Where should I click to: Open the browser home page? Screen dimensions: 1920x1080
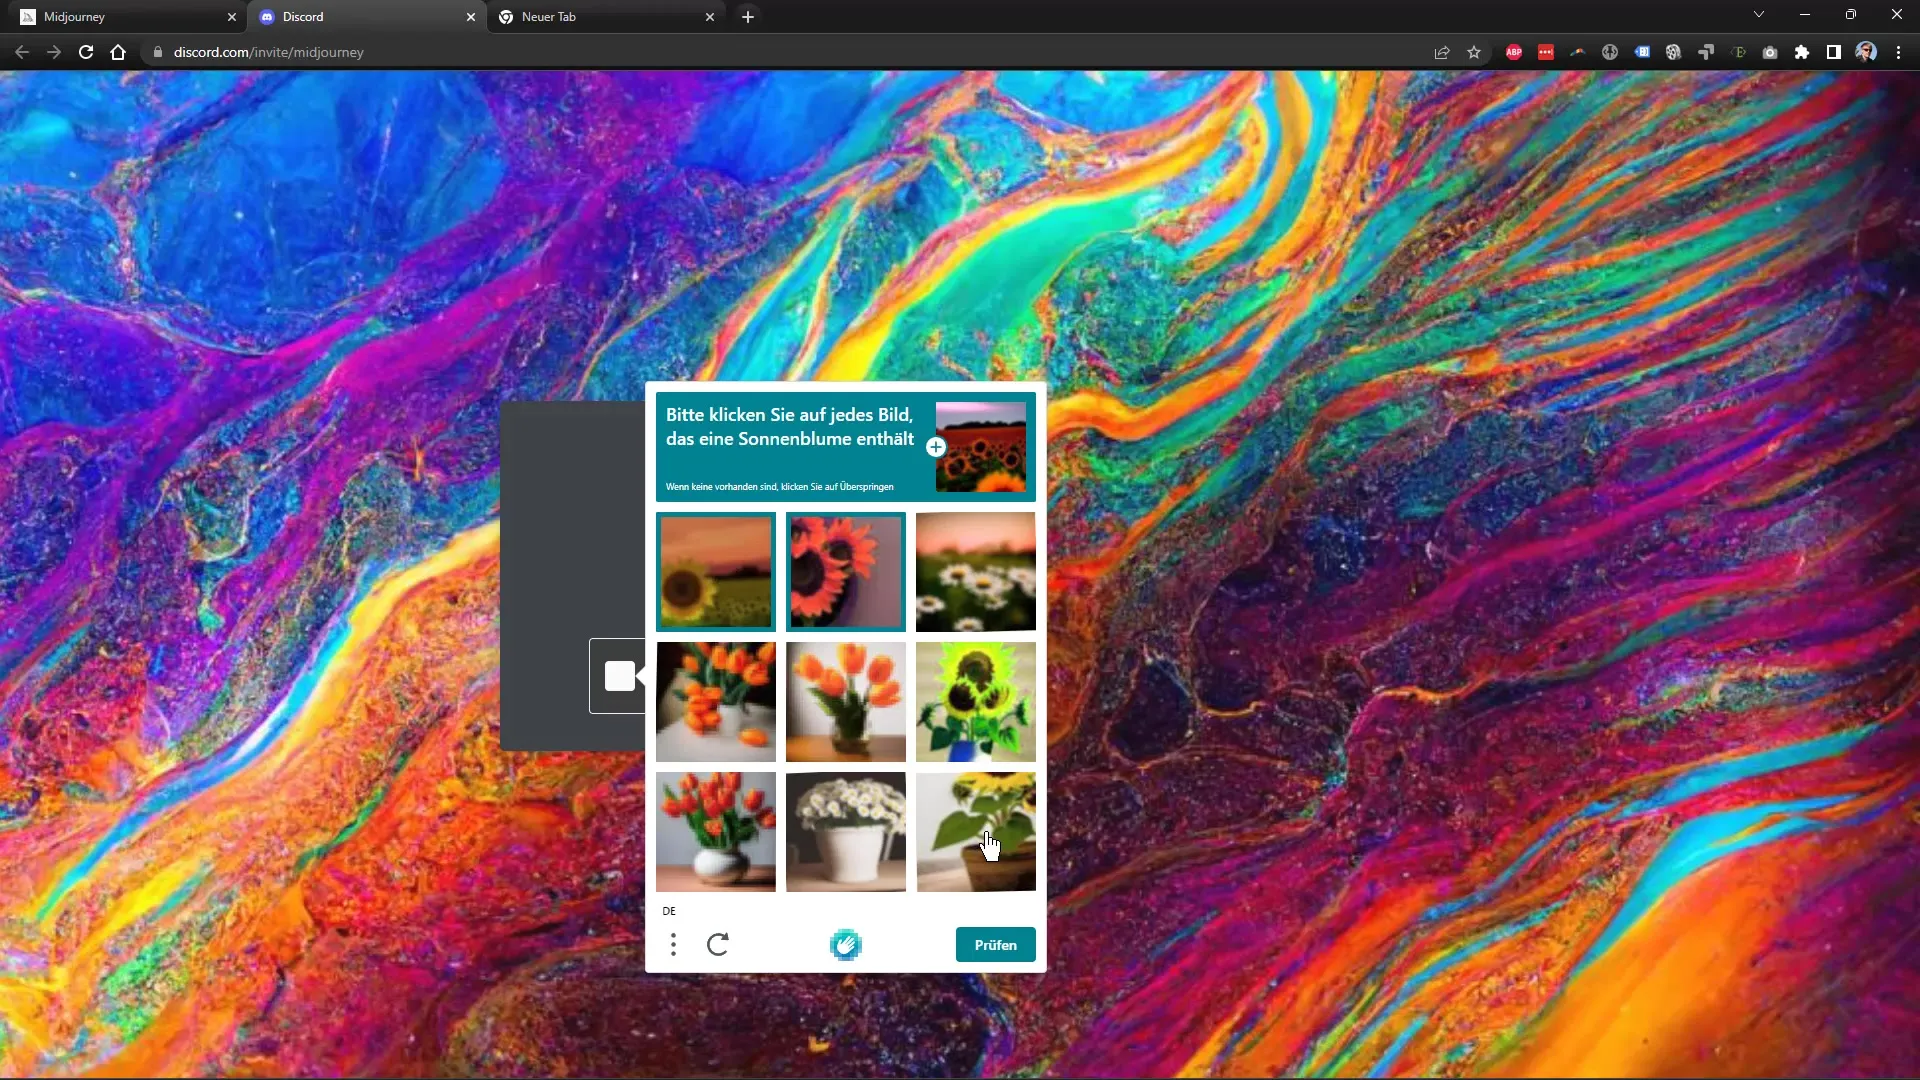tap(118, 52)
